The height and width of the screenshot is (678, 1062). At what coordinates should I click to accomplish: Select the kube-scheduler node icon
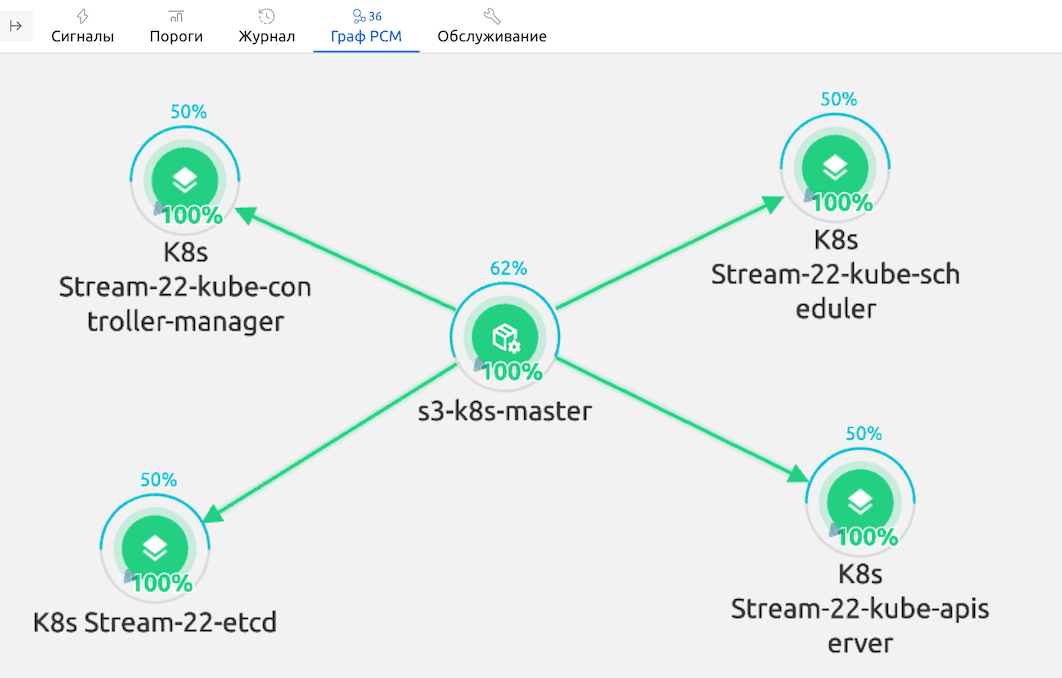pos(835,167)
